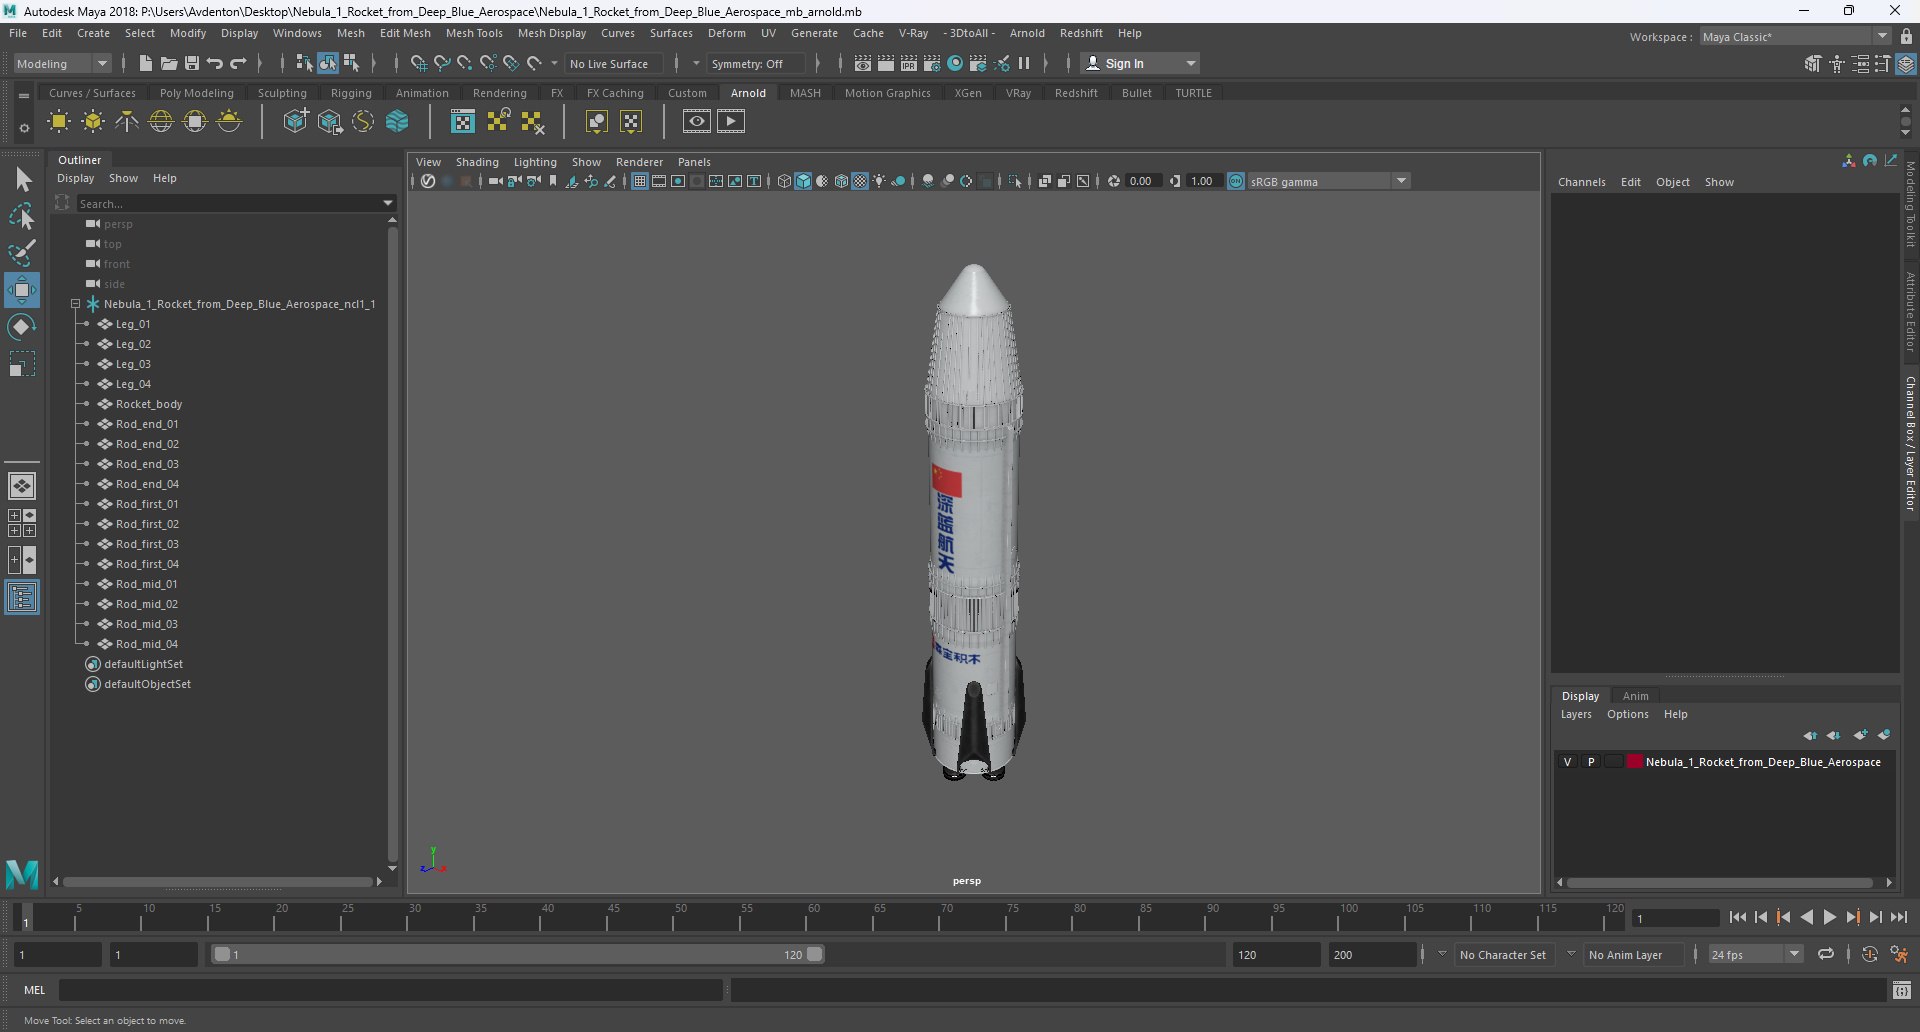Image resolution: width=1920 pixels, height=1032 pixels.
Task: Open the Arnold menu in menu bar
Action: point(1027,33)
